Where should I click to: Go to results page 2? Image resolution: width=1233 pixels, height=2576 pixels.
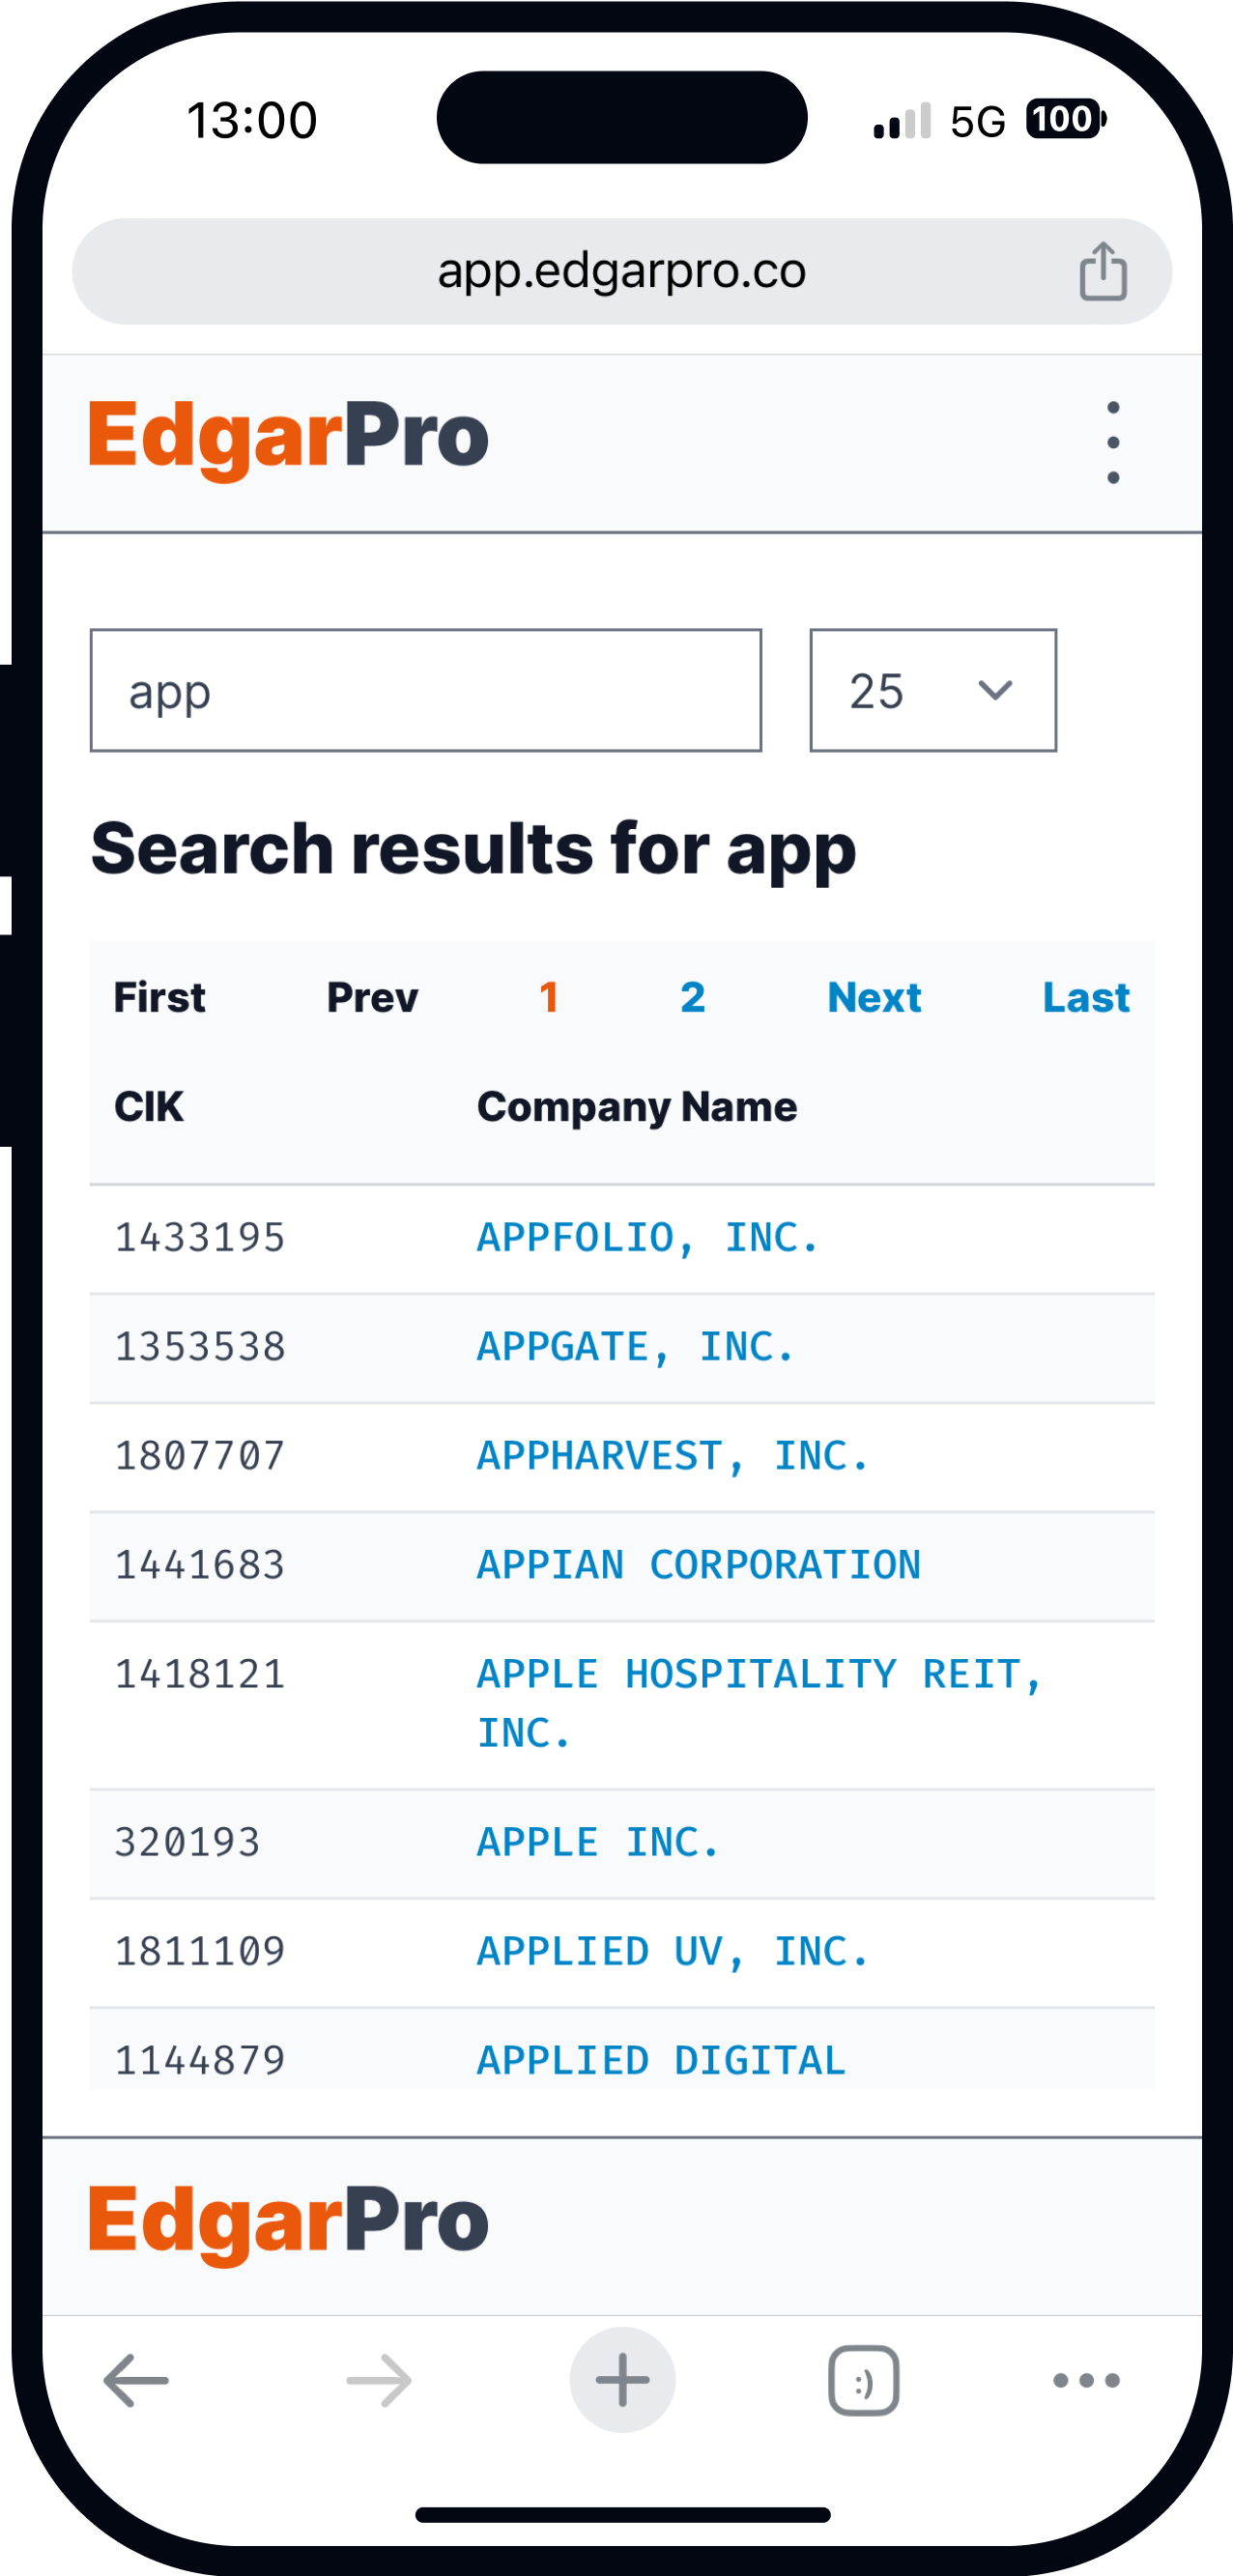click(x=693, y=997)
